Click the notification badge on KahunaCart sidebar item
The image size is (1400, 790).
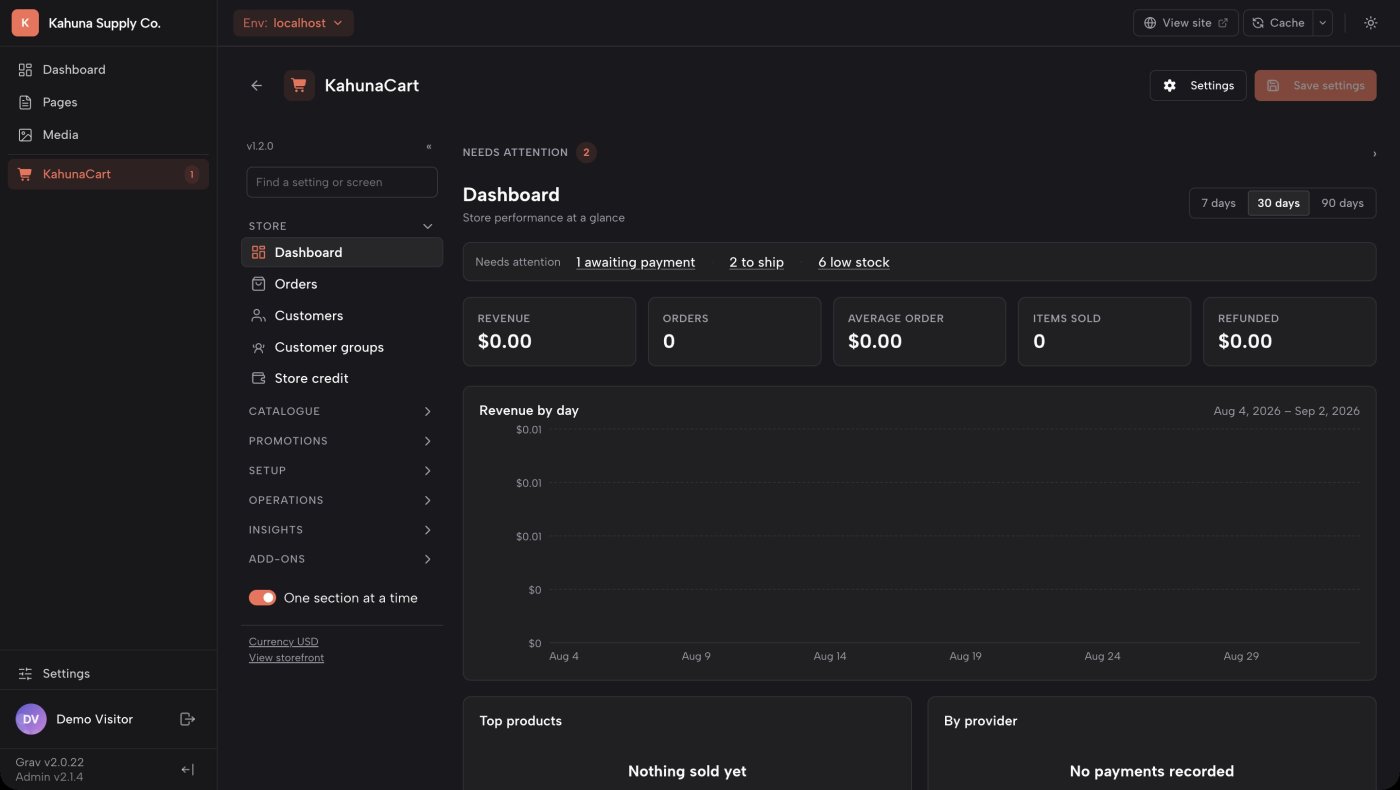(x=191, y=174)
